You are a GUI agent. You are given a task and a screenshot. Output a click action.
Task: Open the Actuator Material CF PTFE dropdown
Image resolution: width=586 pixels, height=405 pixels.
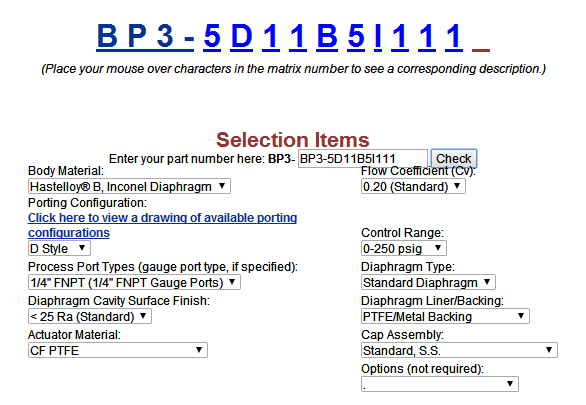click(x=118, y=350)
